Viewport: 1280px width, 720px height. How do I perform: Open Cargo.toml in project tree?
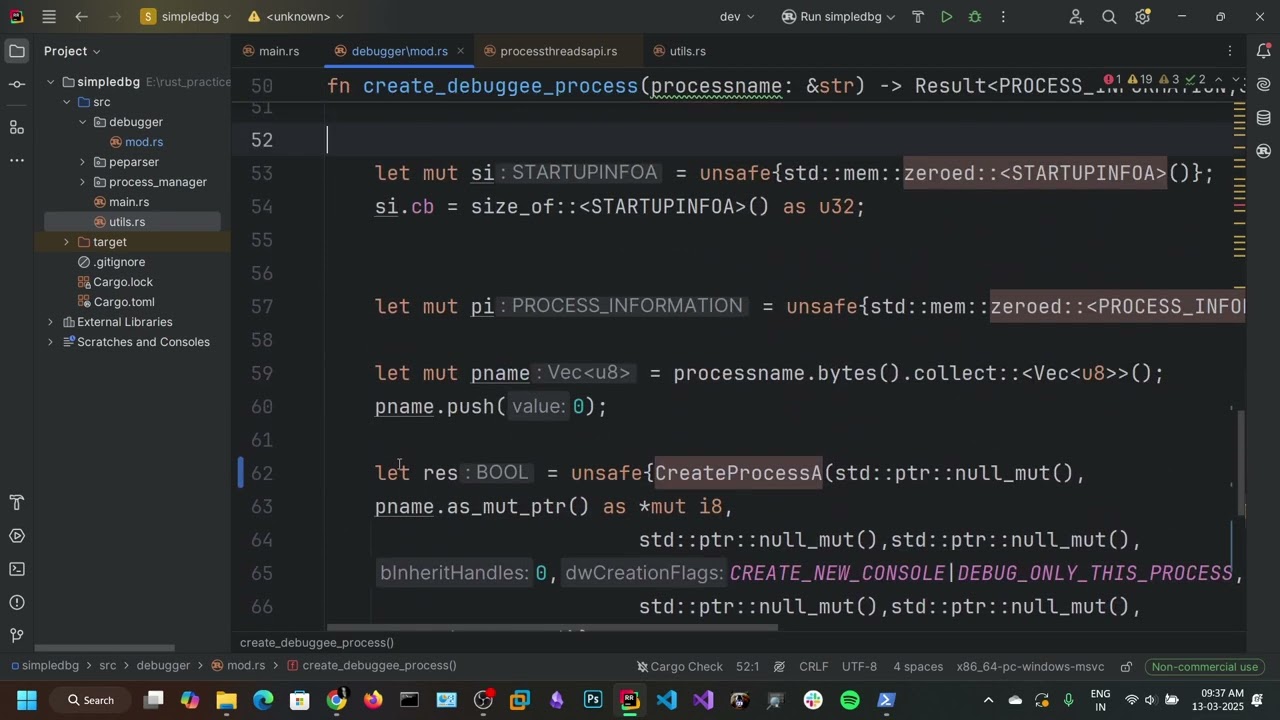click(124, 302)
